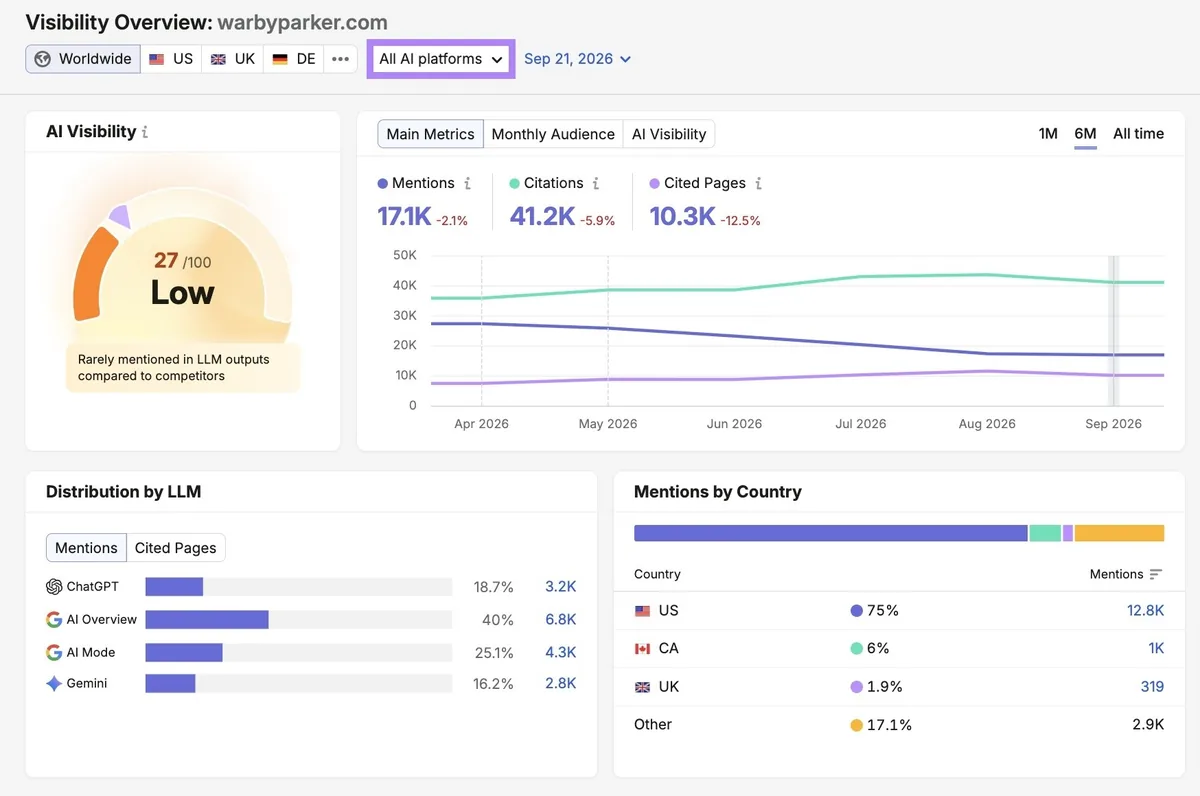
Task: Open the Sep 21, 2026 date picker
Action: 578,59
